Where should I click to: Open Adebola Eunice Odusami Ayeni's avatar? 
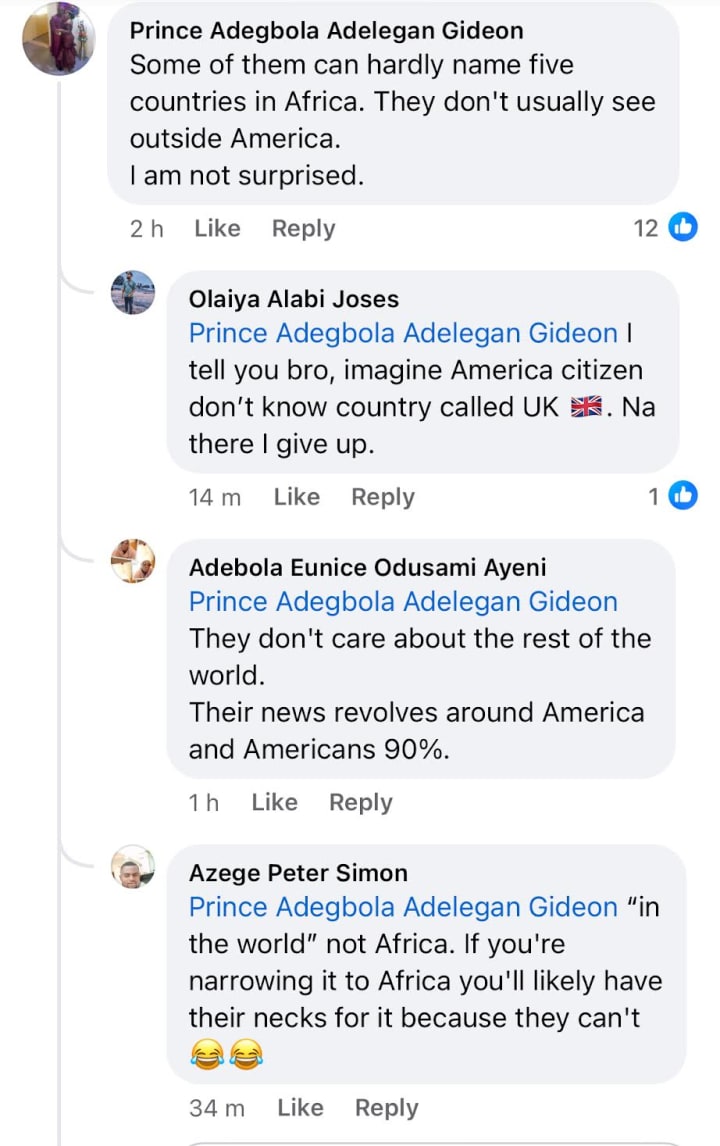click(x=133, y=561)
